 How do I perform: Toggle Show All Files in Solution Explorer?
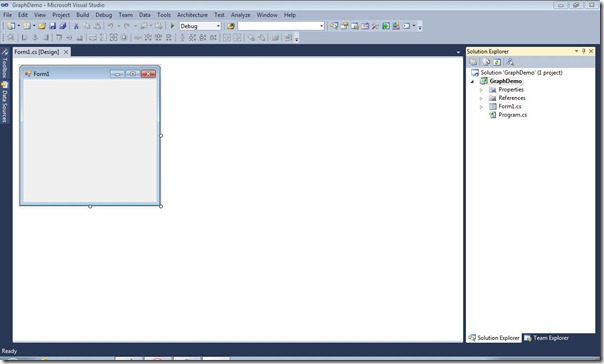click(x=487, y=62)
